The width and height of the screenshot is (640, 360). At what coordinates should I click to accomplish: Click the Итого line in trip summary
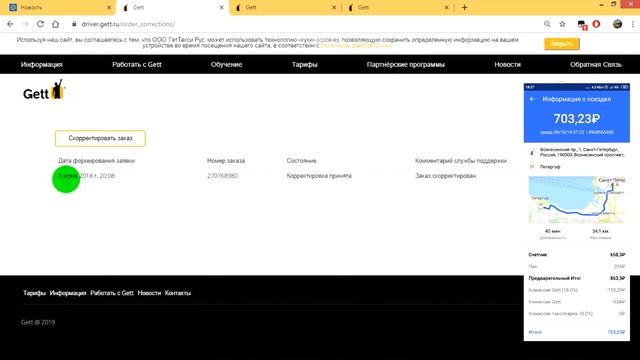[576, 332]
